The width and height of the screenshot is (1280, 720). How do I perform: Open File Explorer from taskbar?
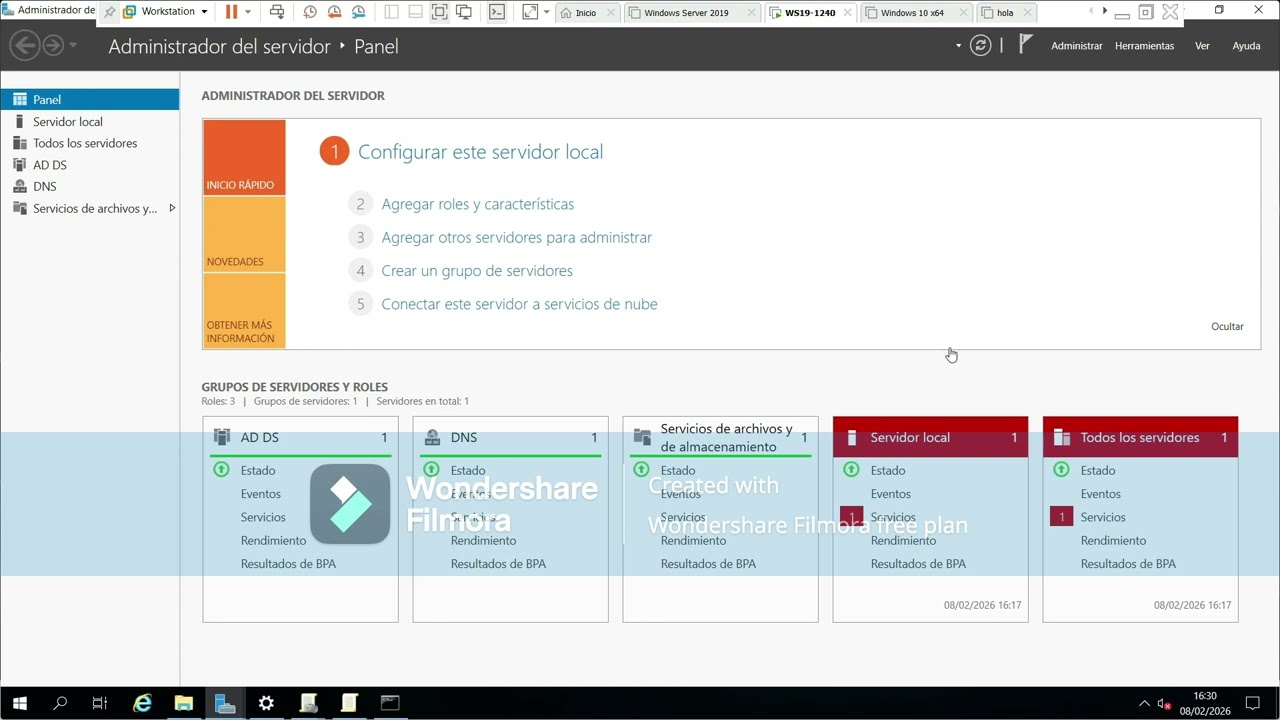coord(183,703)
